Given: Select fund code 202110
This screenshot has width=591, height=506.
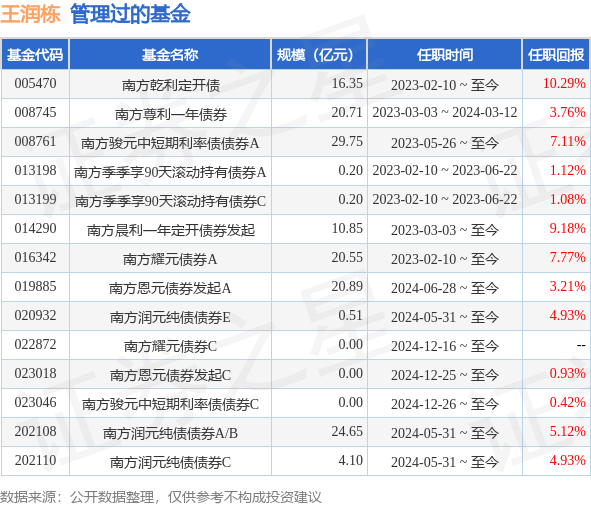Looking at the screenshot, I should pyautogui.click(x=35, y=461).
